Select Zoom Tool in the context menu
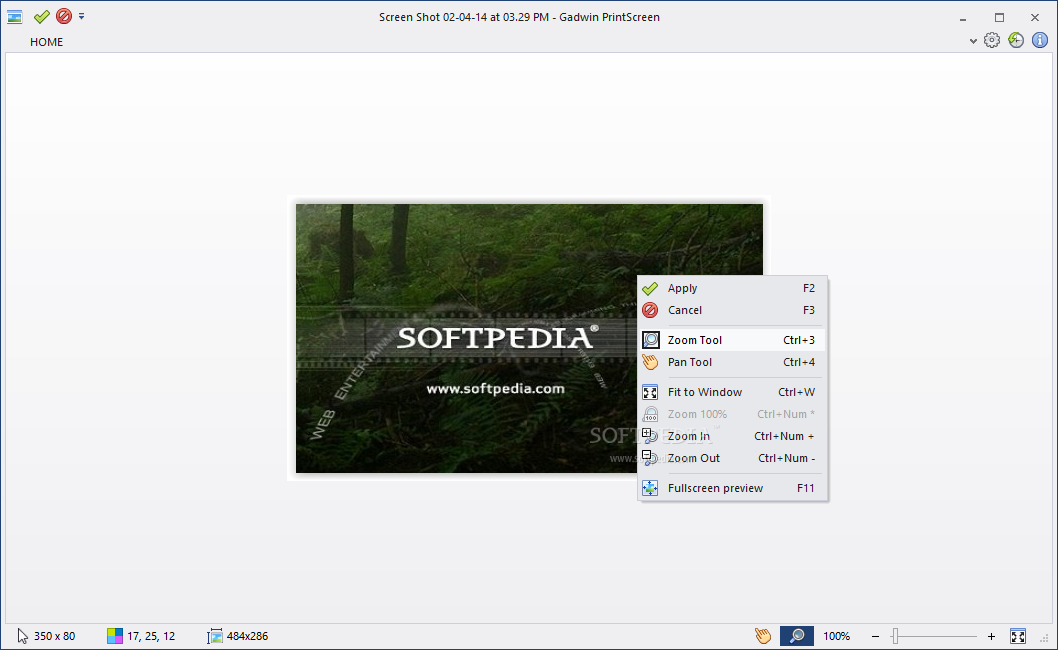The height and width of the screenshot is (650, 1058). (732, 340)
